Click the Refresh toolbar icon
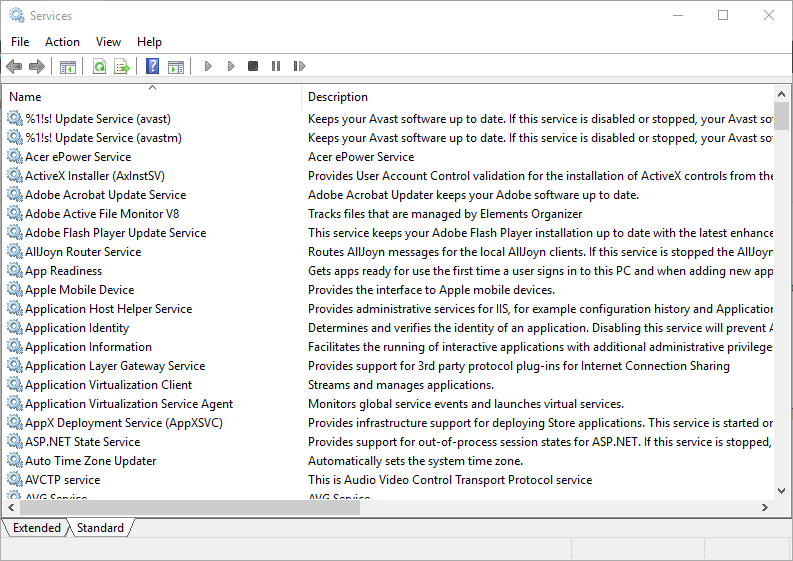Viewport: 793px width, 561px height. click(x=100, y=66)
